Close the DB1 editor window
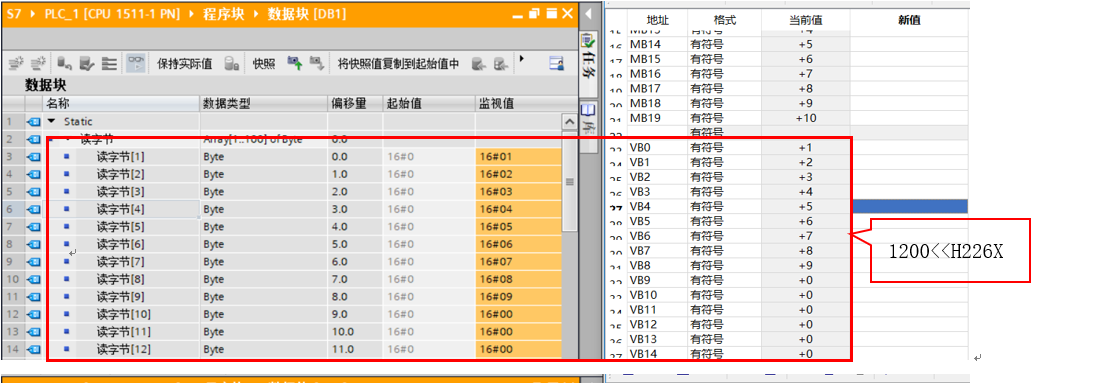This screenshot has width=1101, height=383. [567, 13]
